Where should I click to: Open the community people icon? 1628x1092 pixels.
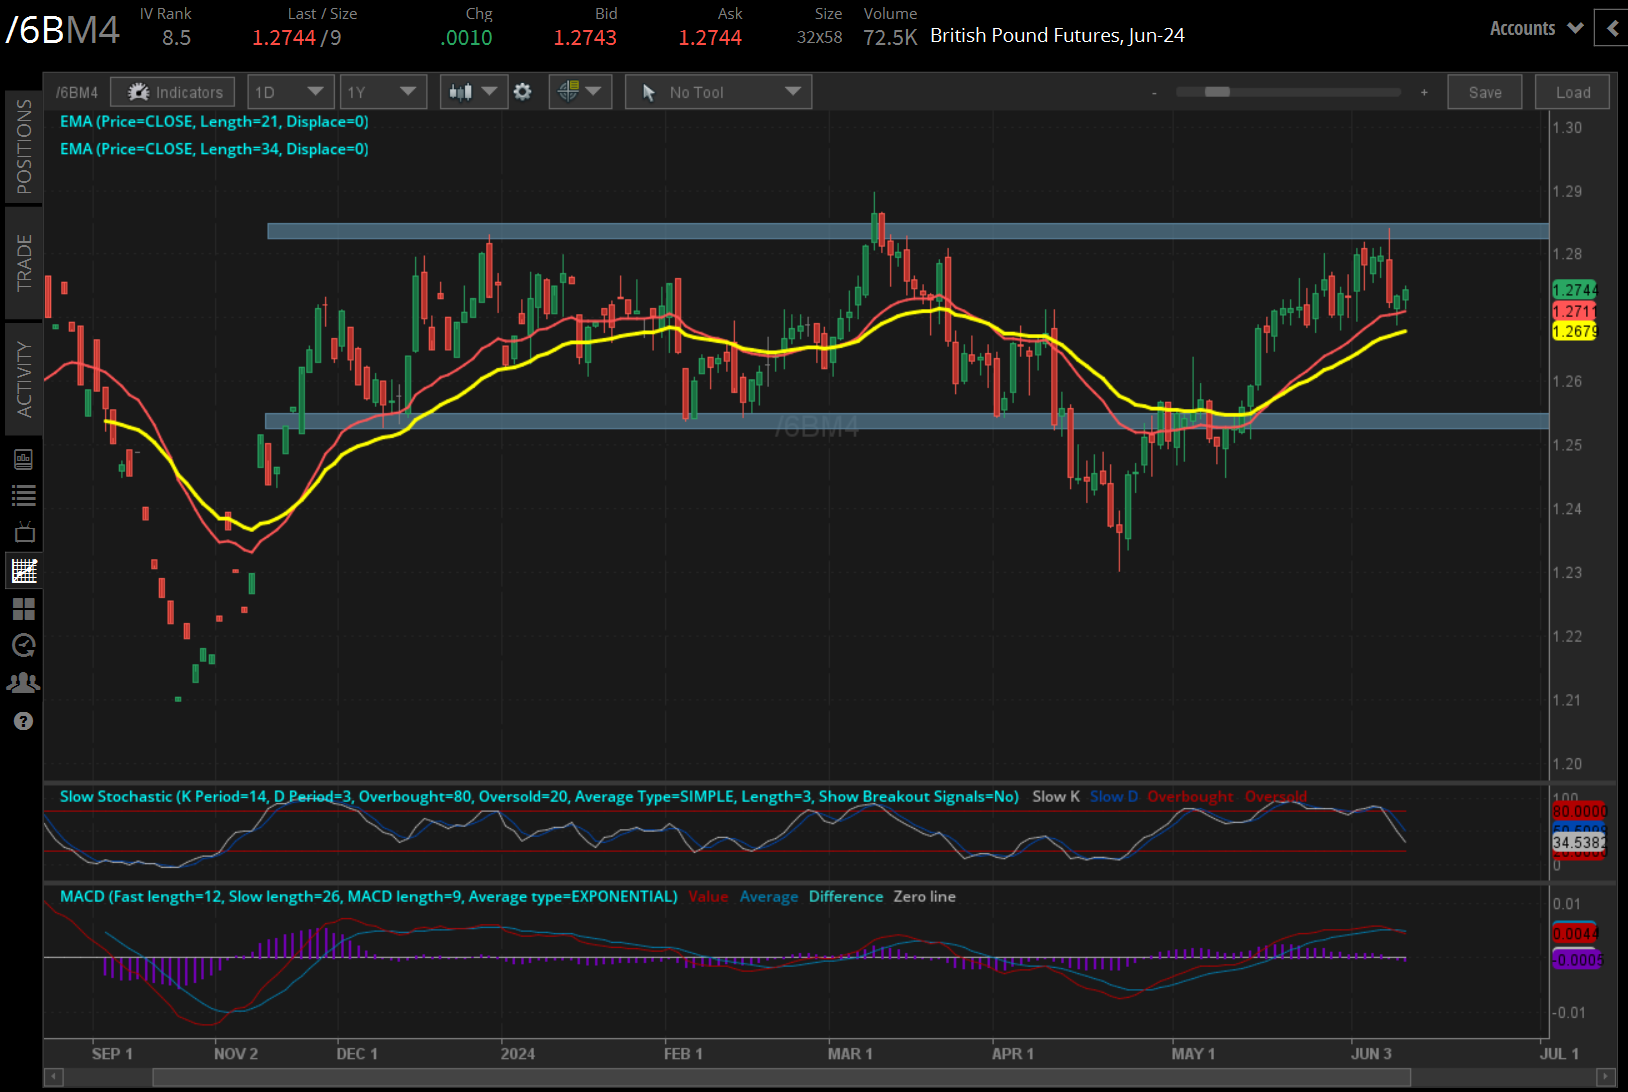tap(24, 683)
